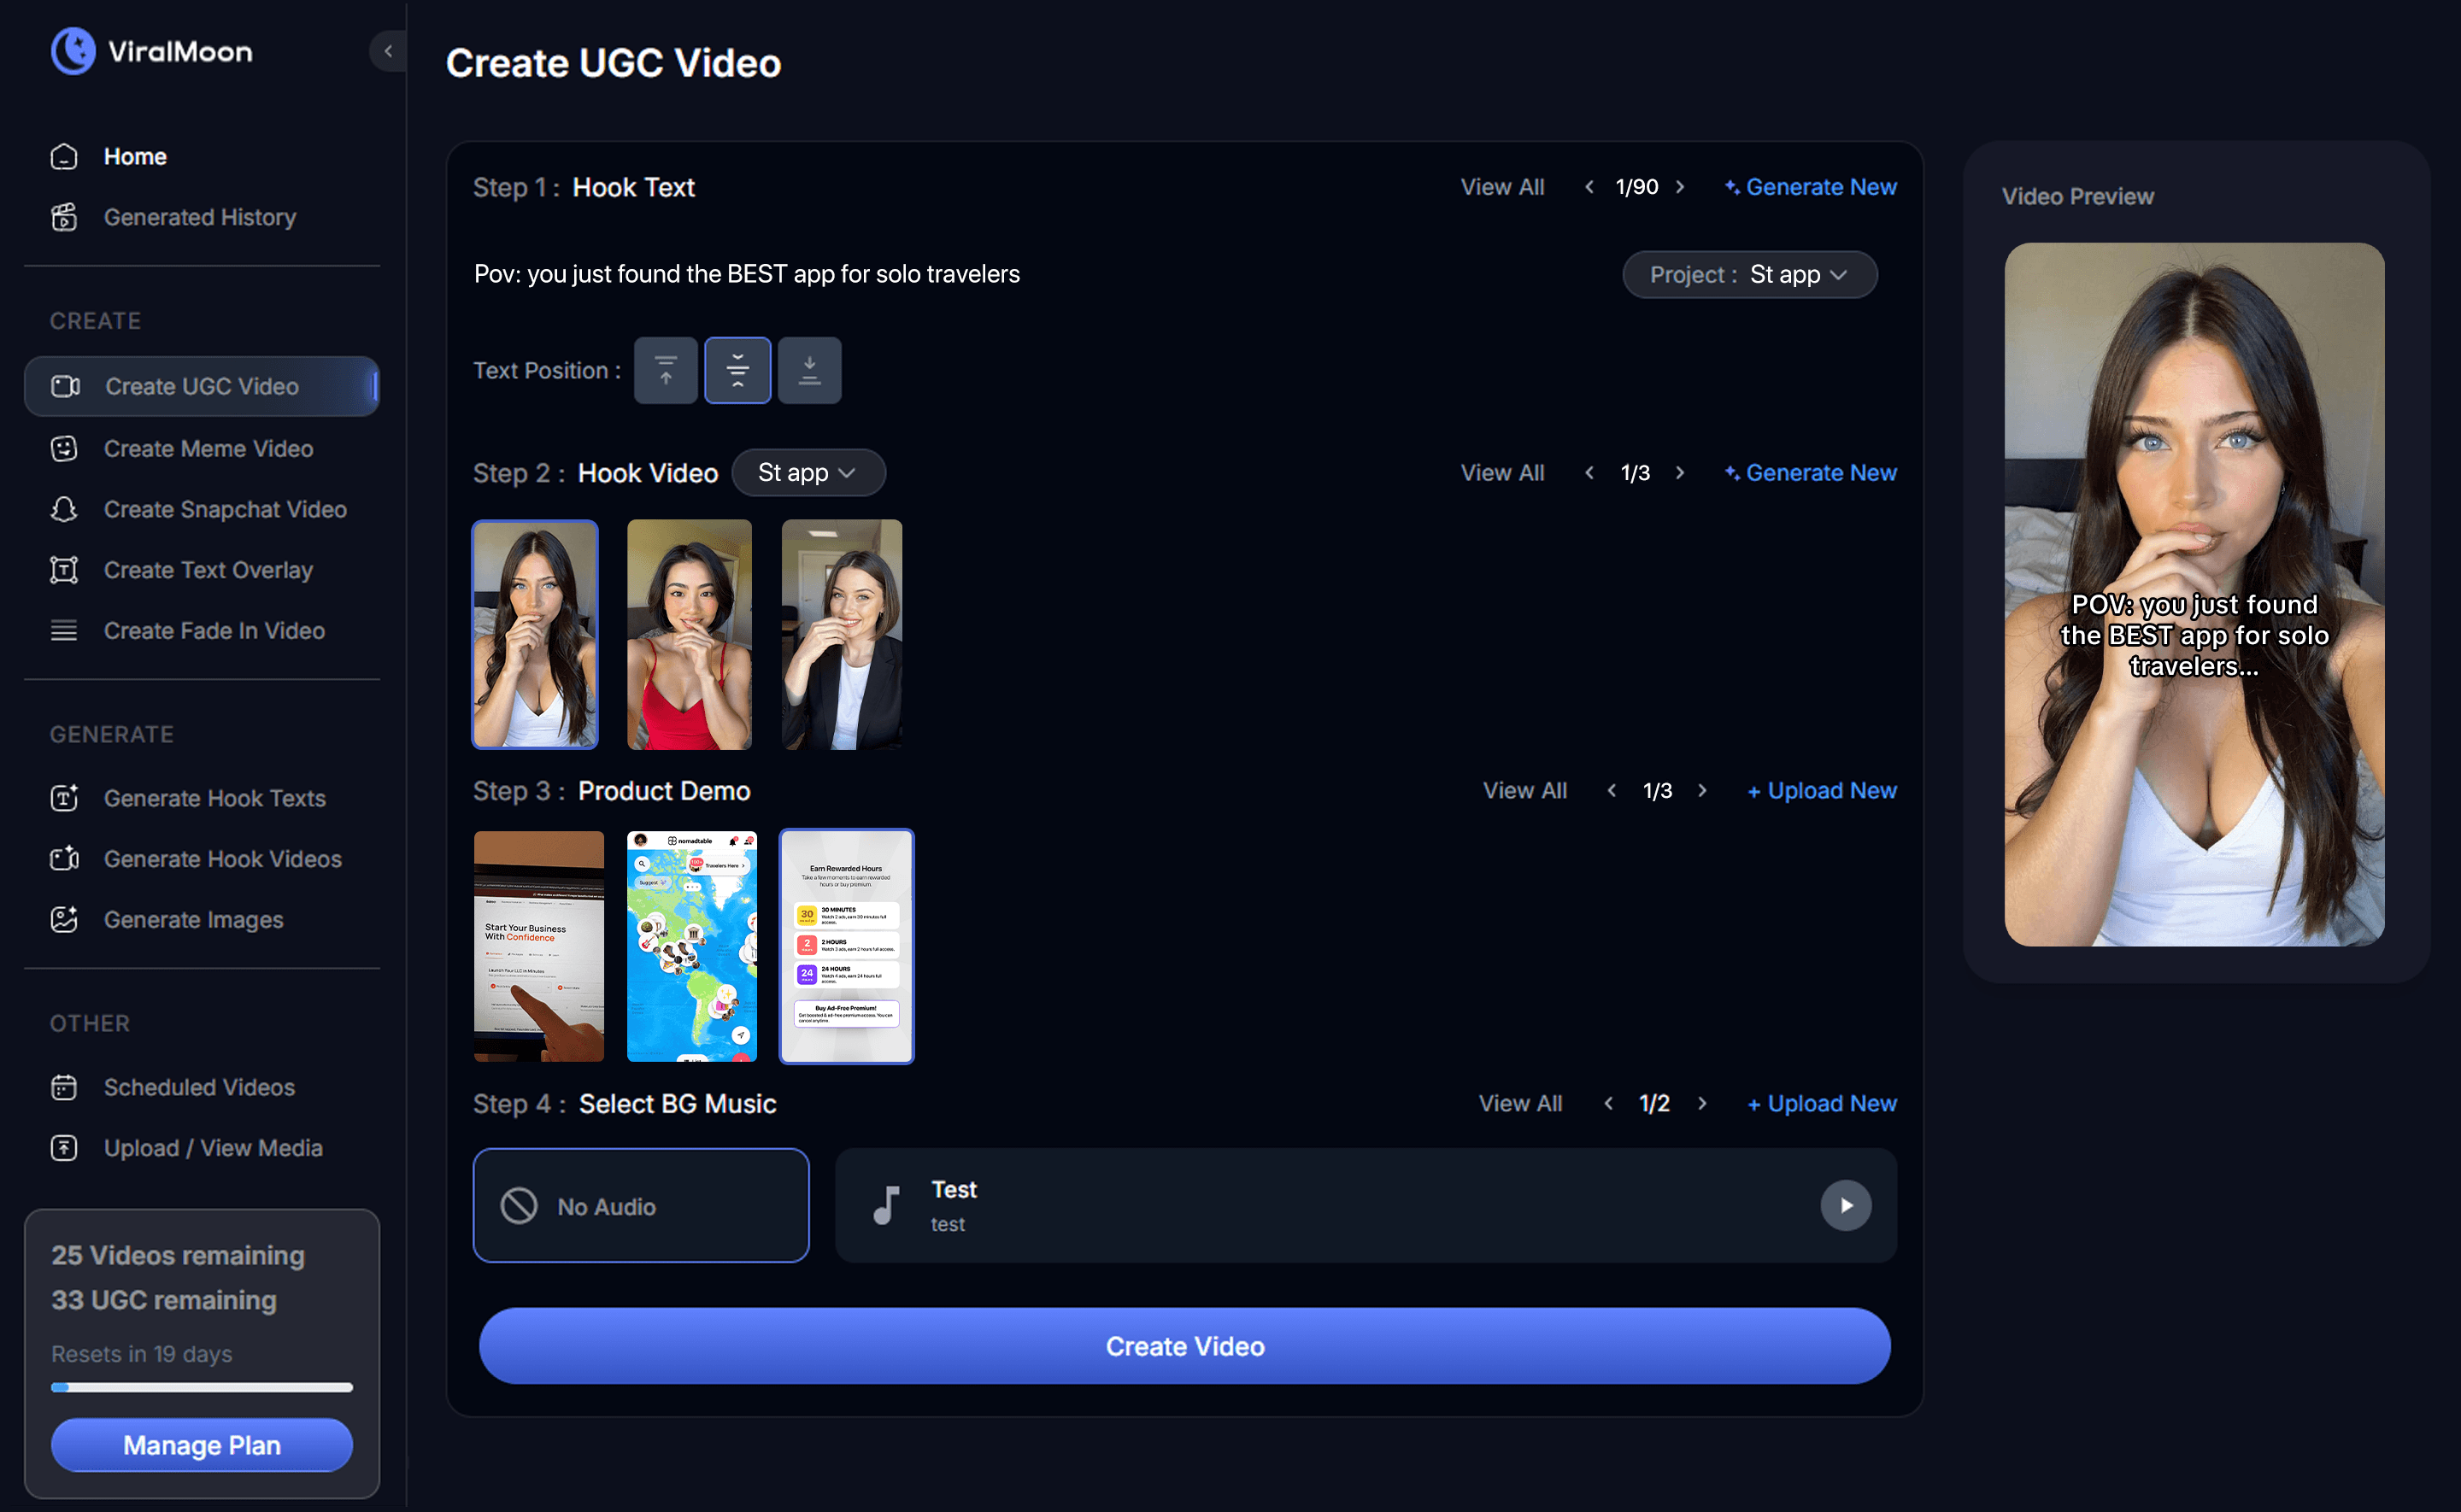
Task: Select the world map product demo thumbnail
Action: tap(691, 946)
